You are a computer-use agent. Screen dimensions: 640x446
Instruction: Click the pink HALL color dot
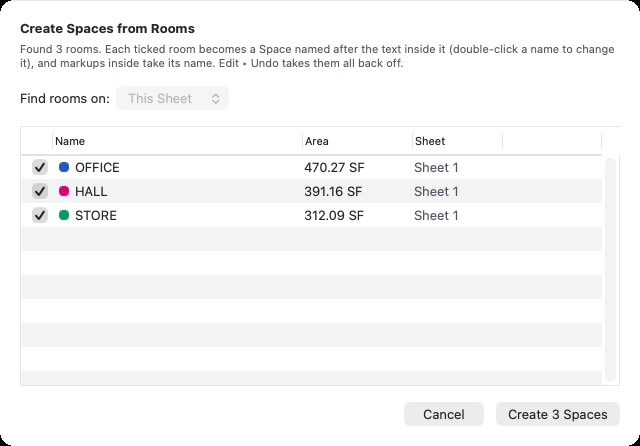(64, 191)
